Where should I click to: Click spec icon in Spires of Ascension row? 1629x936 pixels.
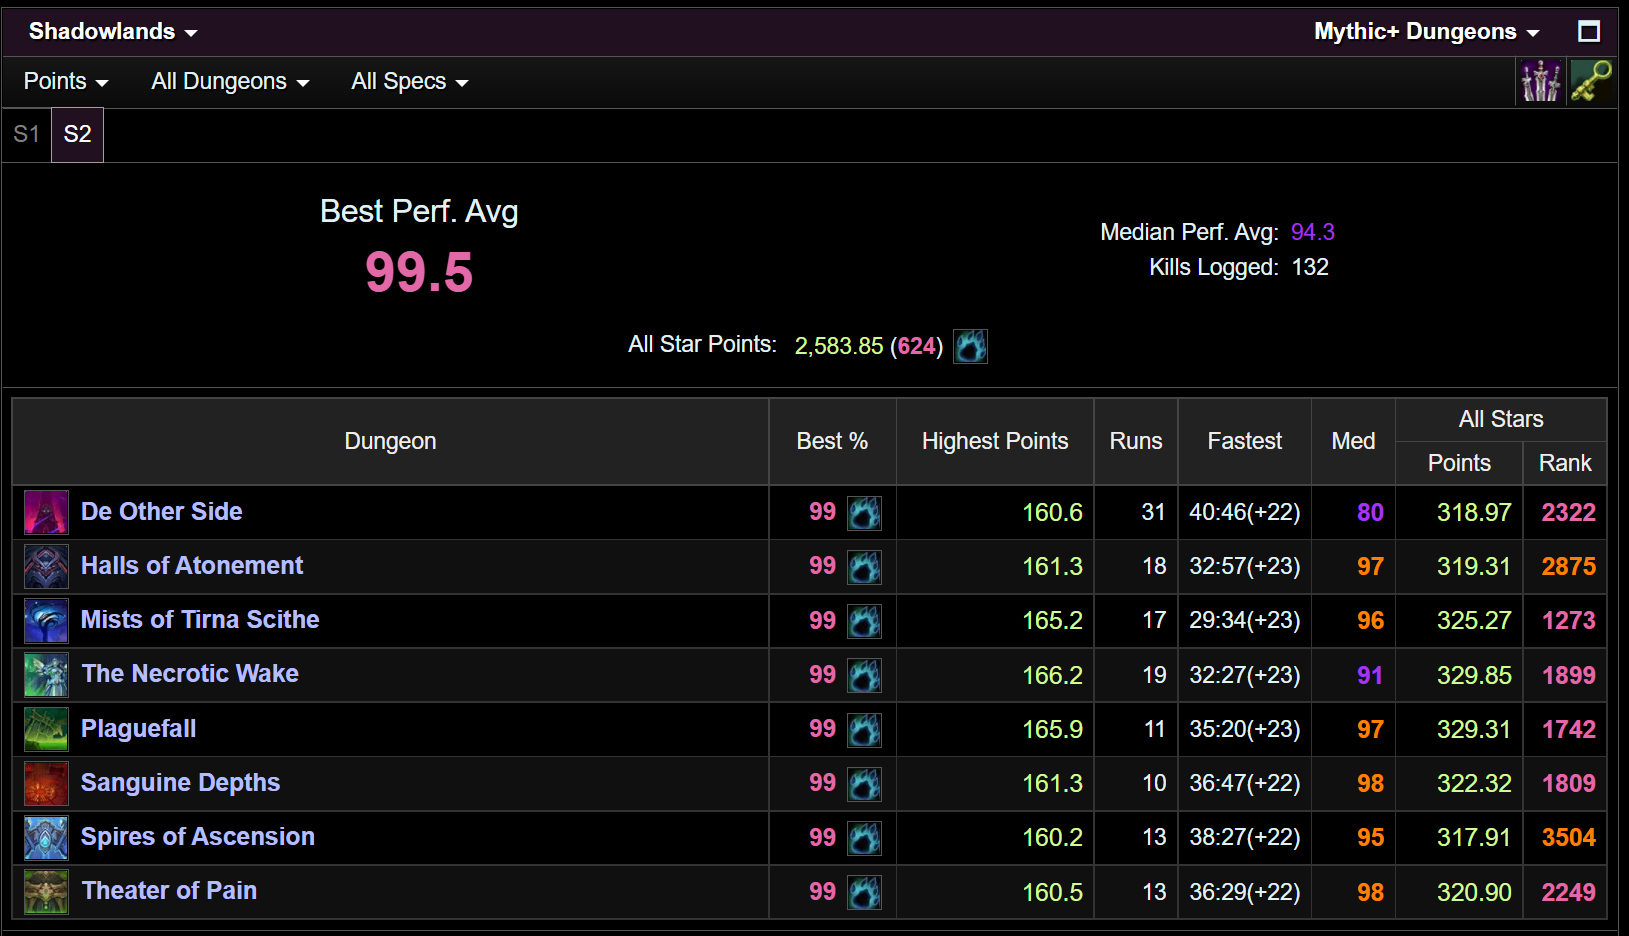864,838
